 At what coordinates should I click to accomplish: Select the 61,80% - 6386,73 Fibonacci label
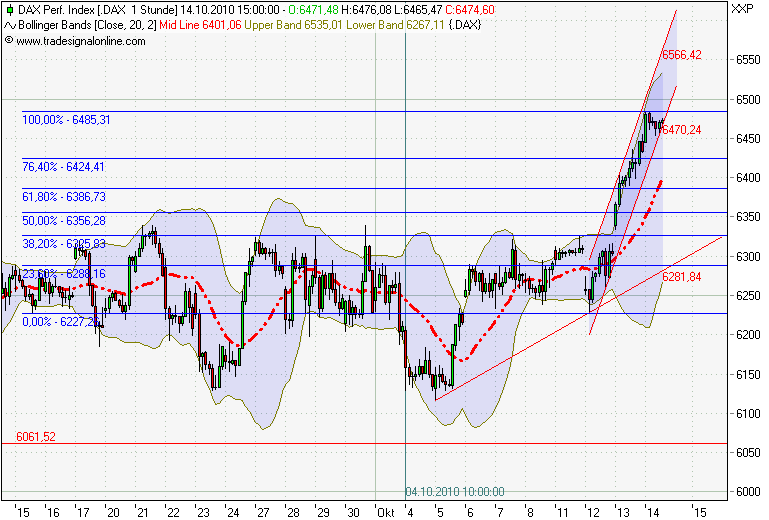pyautogui.click(x=64, y=197)
